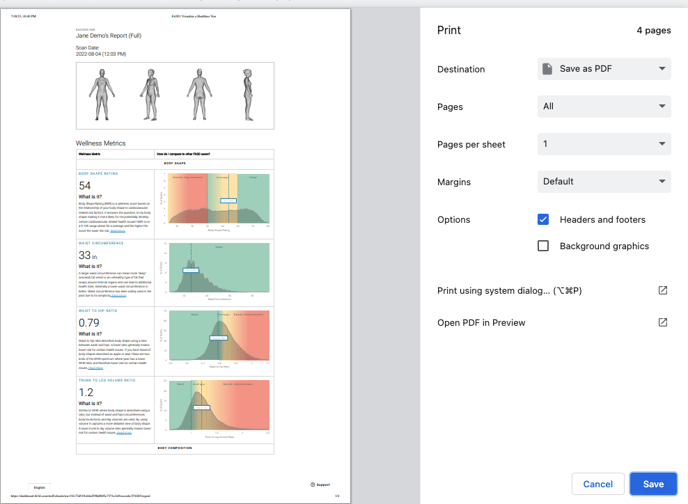The width and height of the screenshot is (688, 504).
Task: Open the external-link icon beside Open PDF in Preview
Action: pos(663,322)
